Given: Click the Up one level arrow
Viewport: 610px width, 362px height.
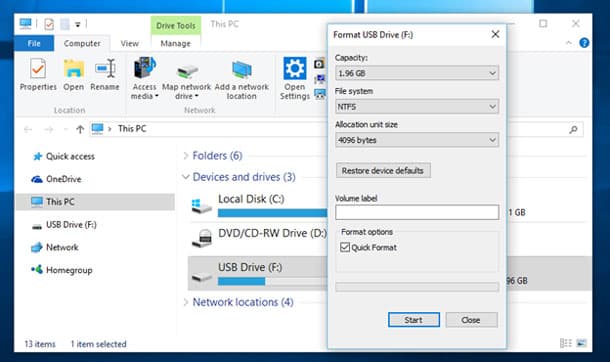Looking at the screenshot, I should (80, 129).
